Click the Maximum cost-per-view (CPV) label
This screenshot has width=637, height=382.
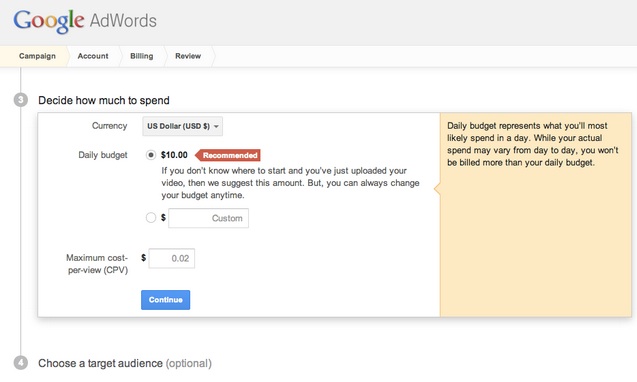98,264
